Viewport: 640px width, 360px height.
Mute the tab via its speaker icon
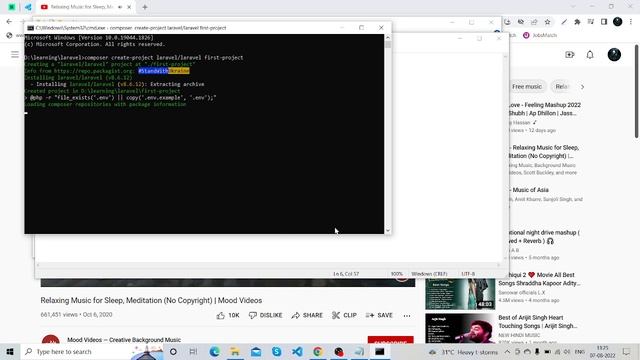[120, 7]
